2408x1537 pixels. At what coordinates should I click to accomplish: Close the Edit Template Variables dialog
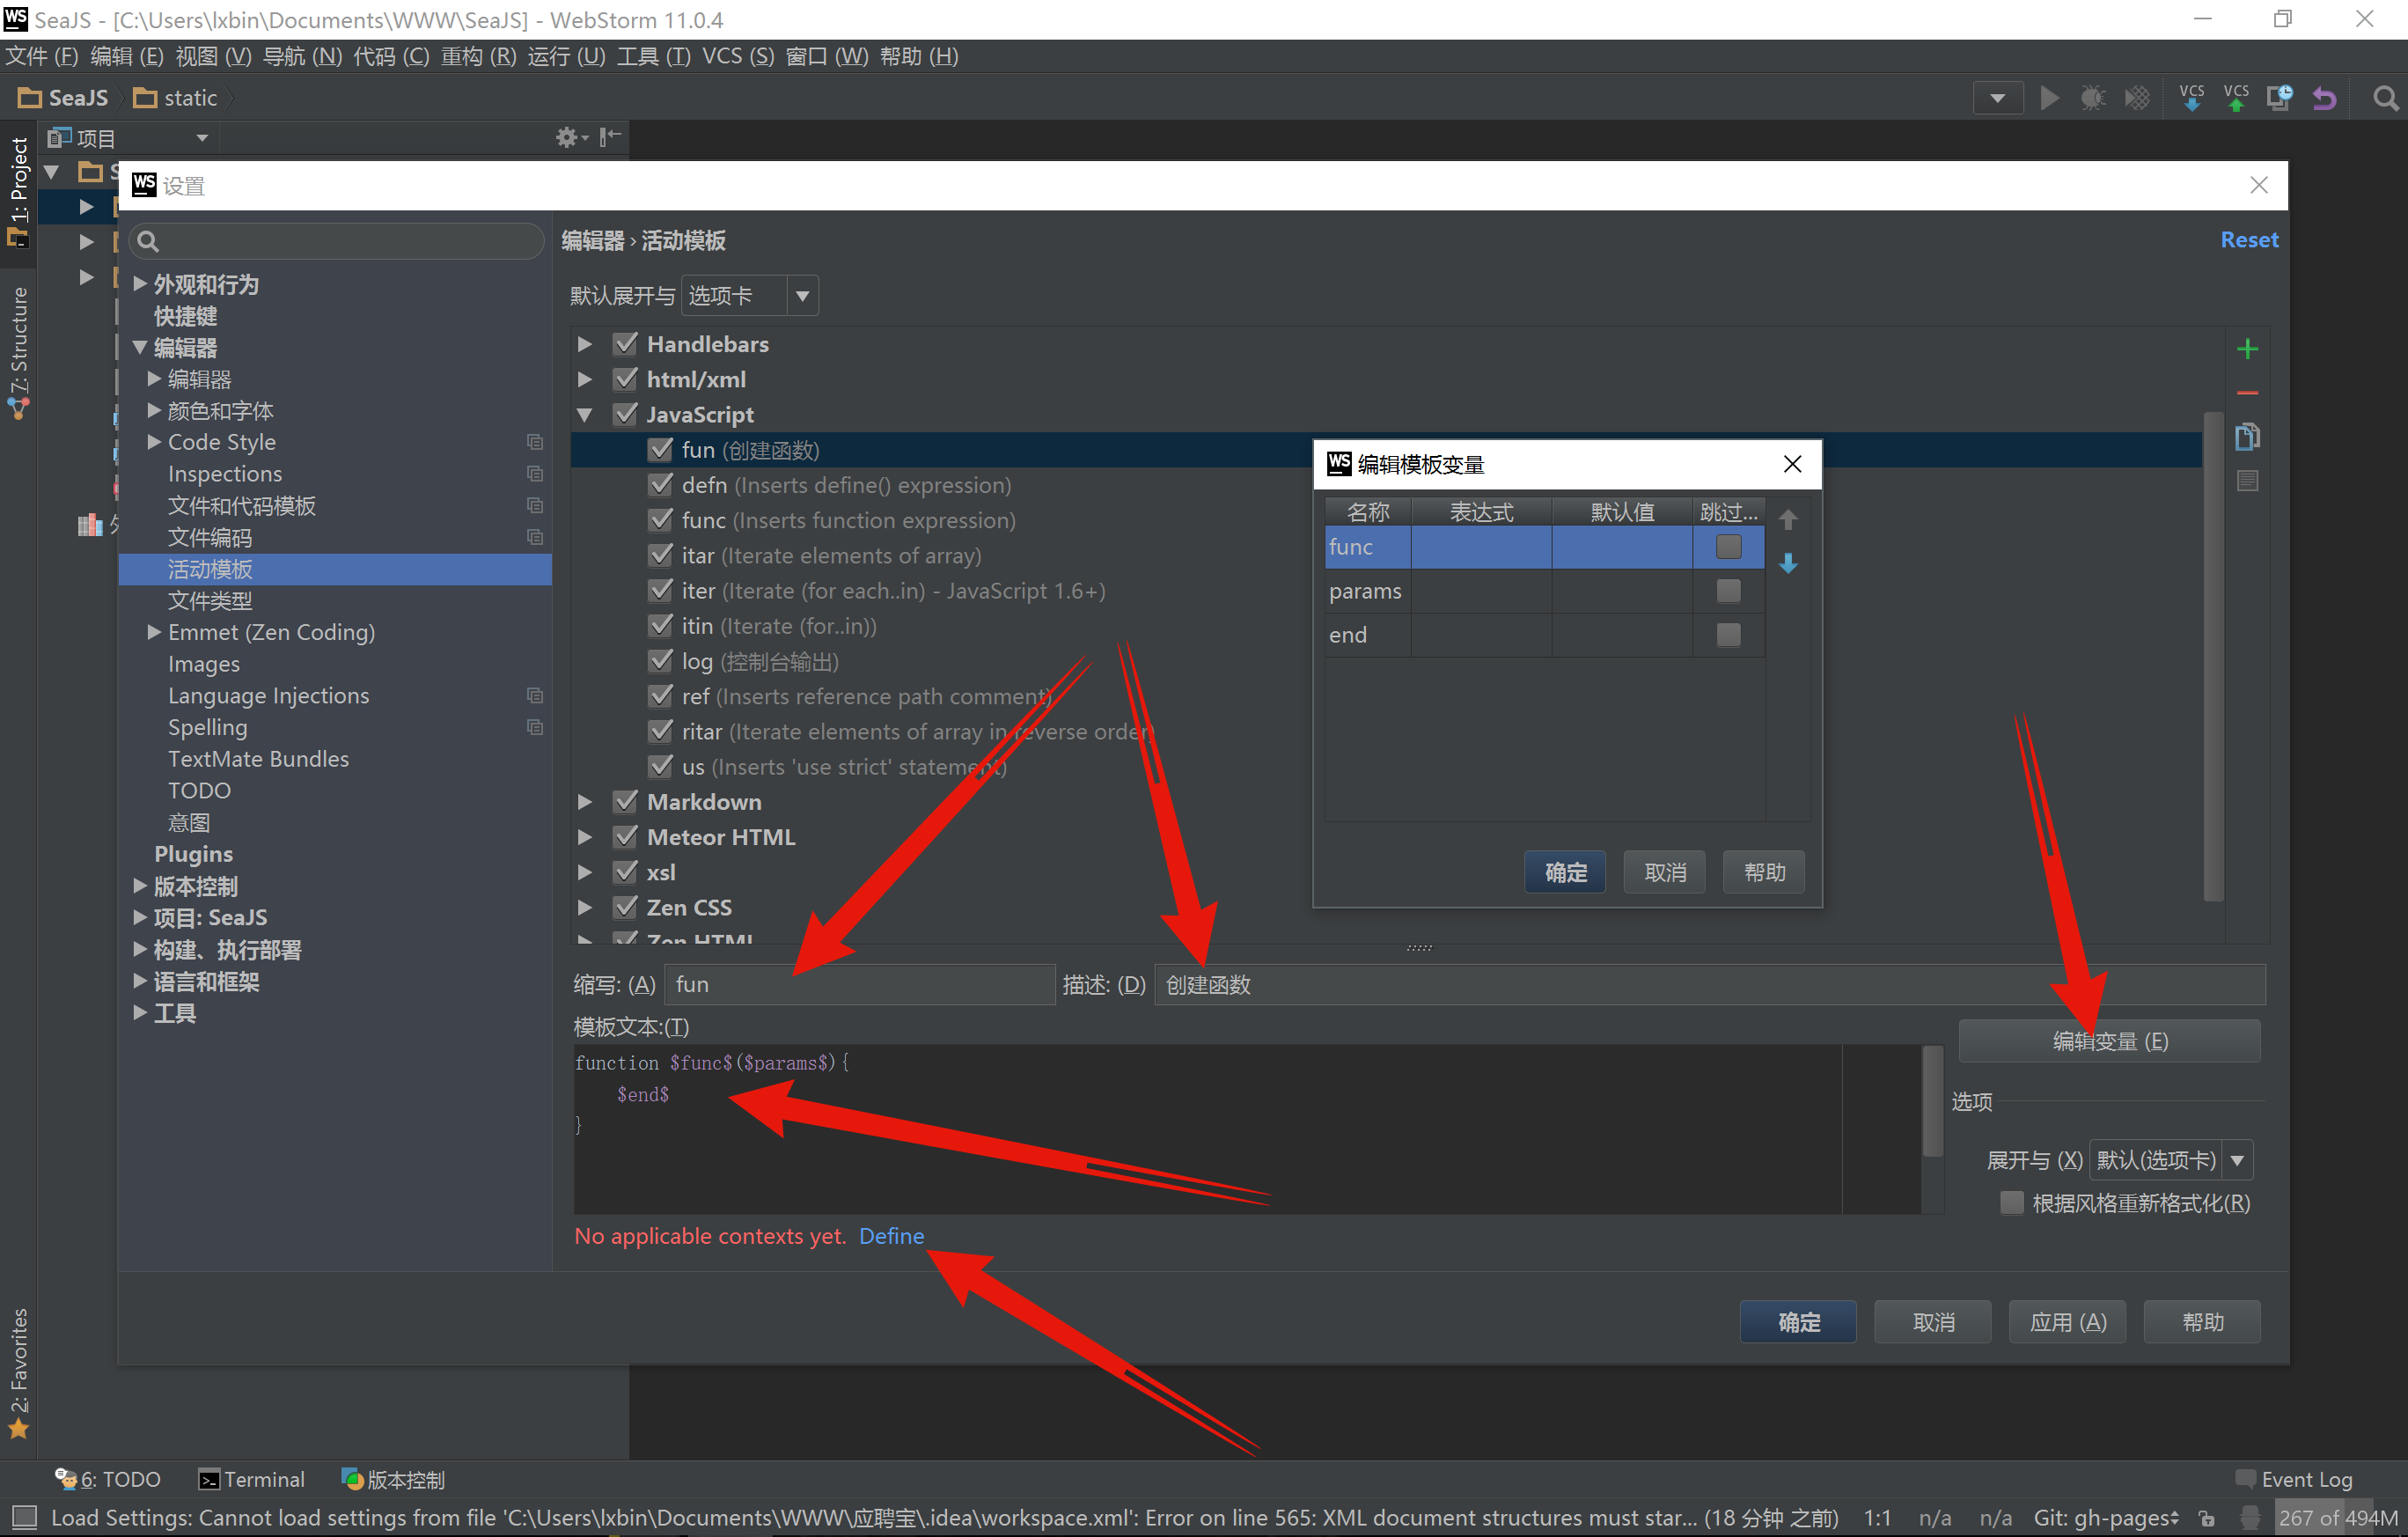pyautogui.click(x=1792, y=464)
